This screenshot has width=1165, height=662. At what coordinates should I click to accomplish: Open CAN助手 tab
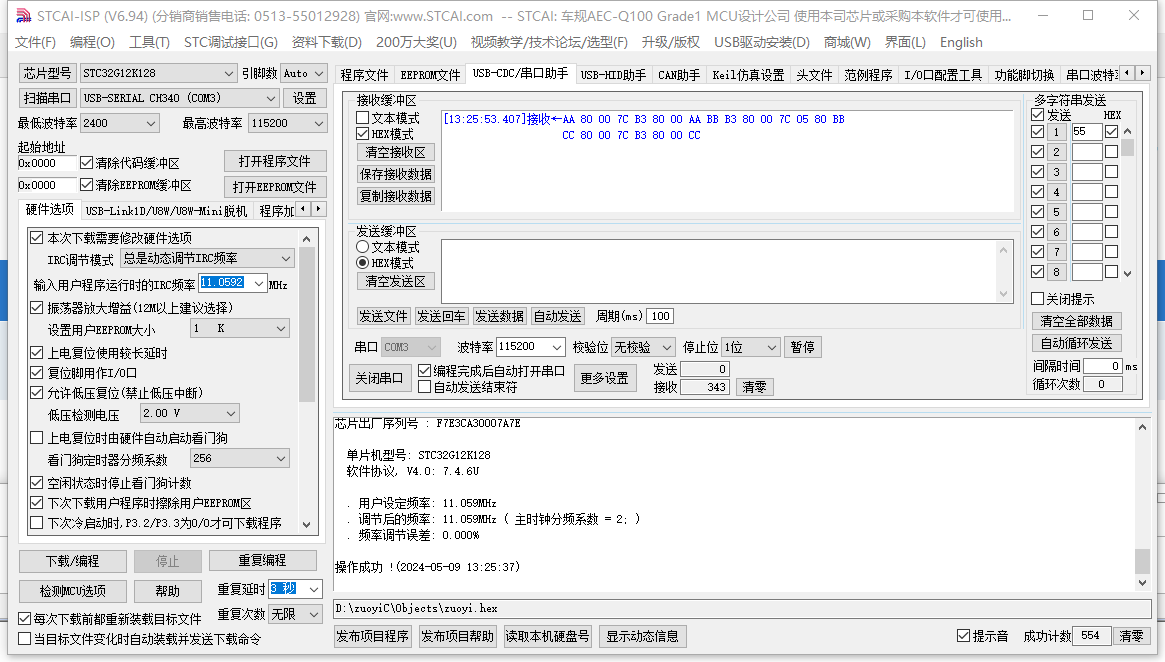coord(678,75)
